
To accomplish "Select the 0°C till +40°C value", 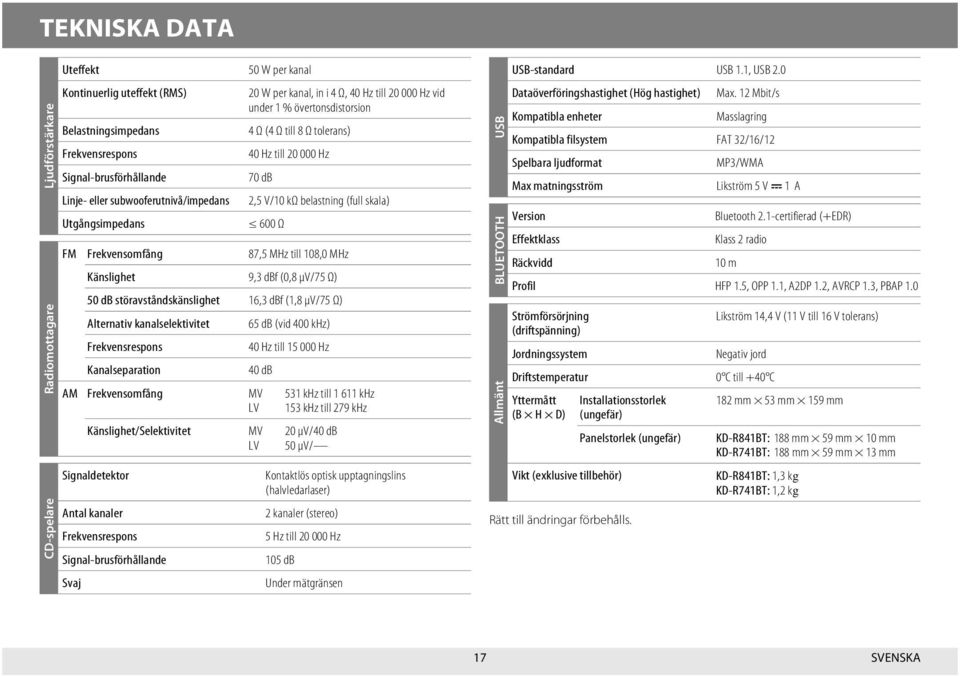I will 745,378.
